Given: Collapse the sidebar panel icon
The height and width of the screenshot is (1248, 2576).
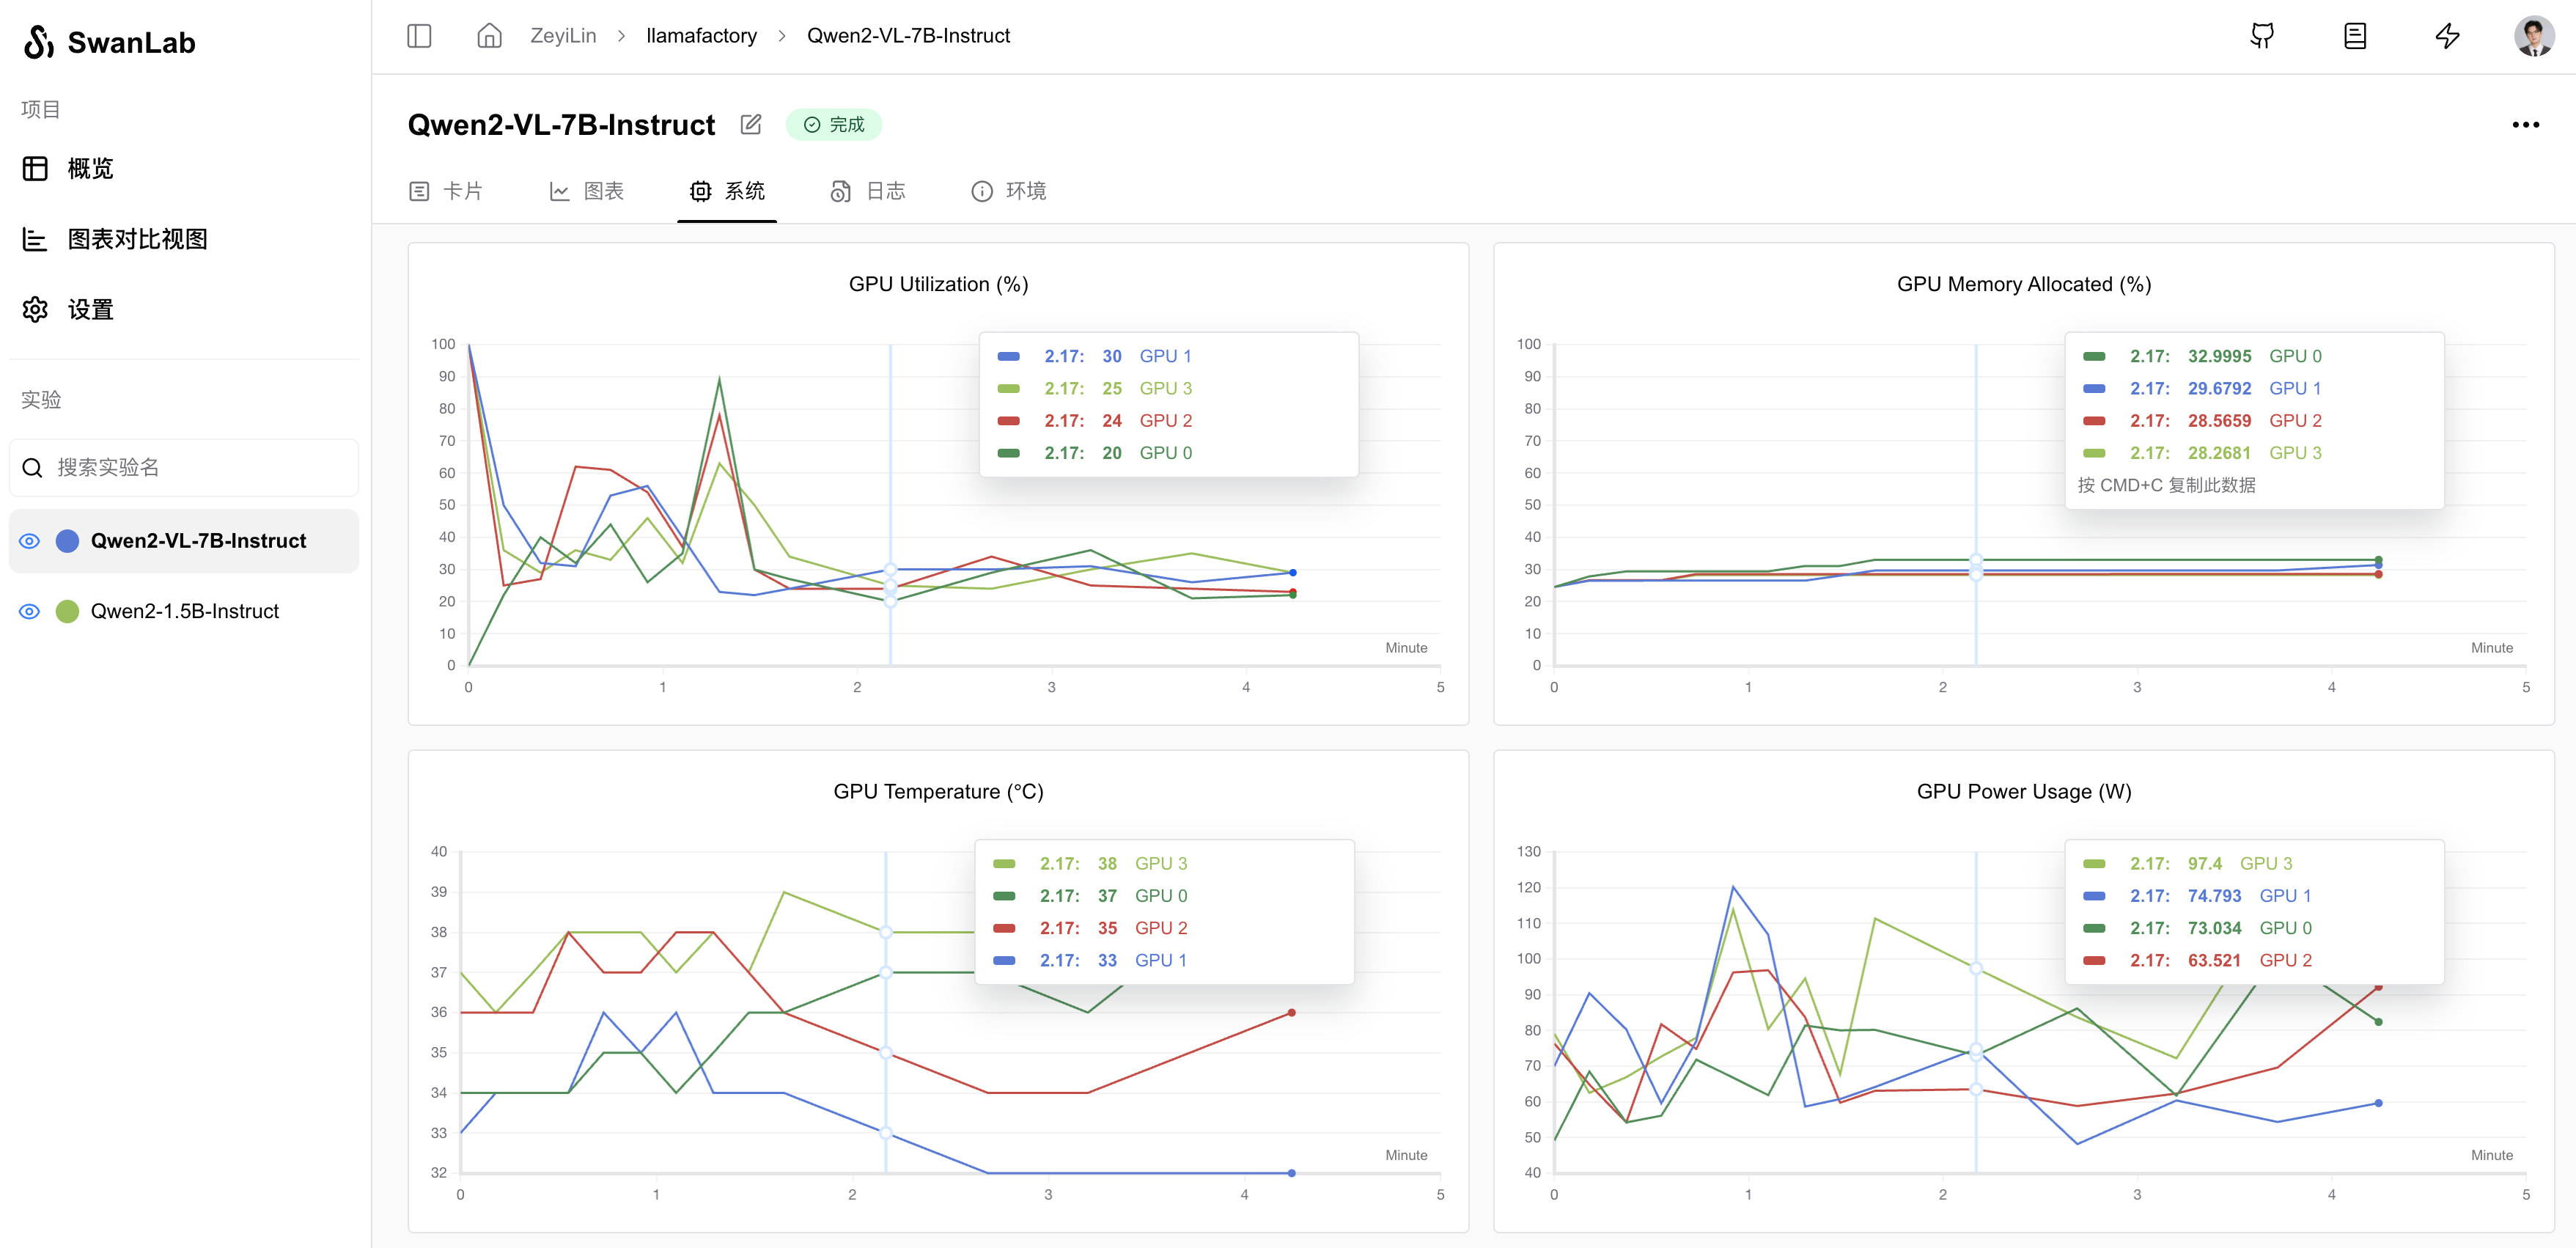Looking at the screenshot, I should [419, 36].
